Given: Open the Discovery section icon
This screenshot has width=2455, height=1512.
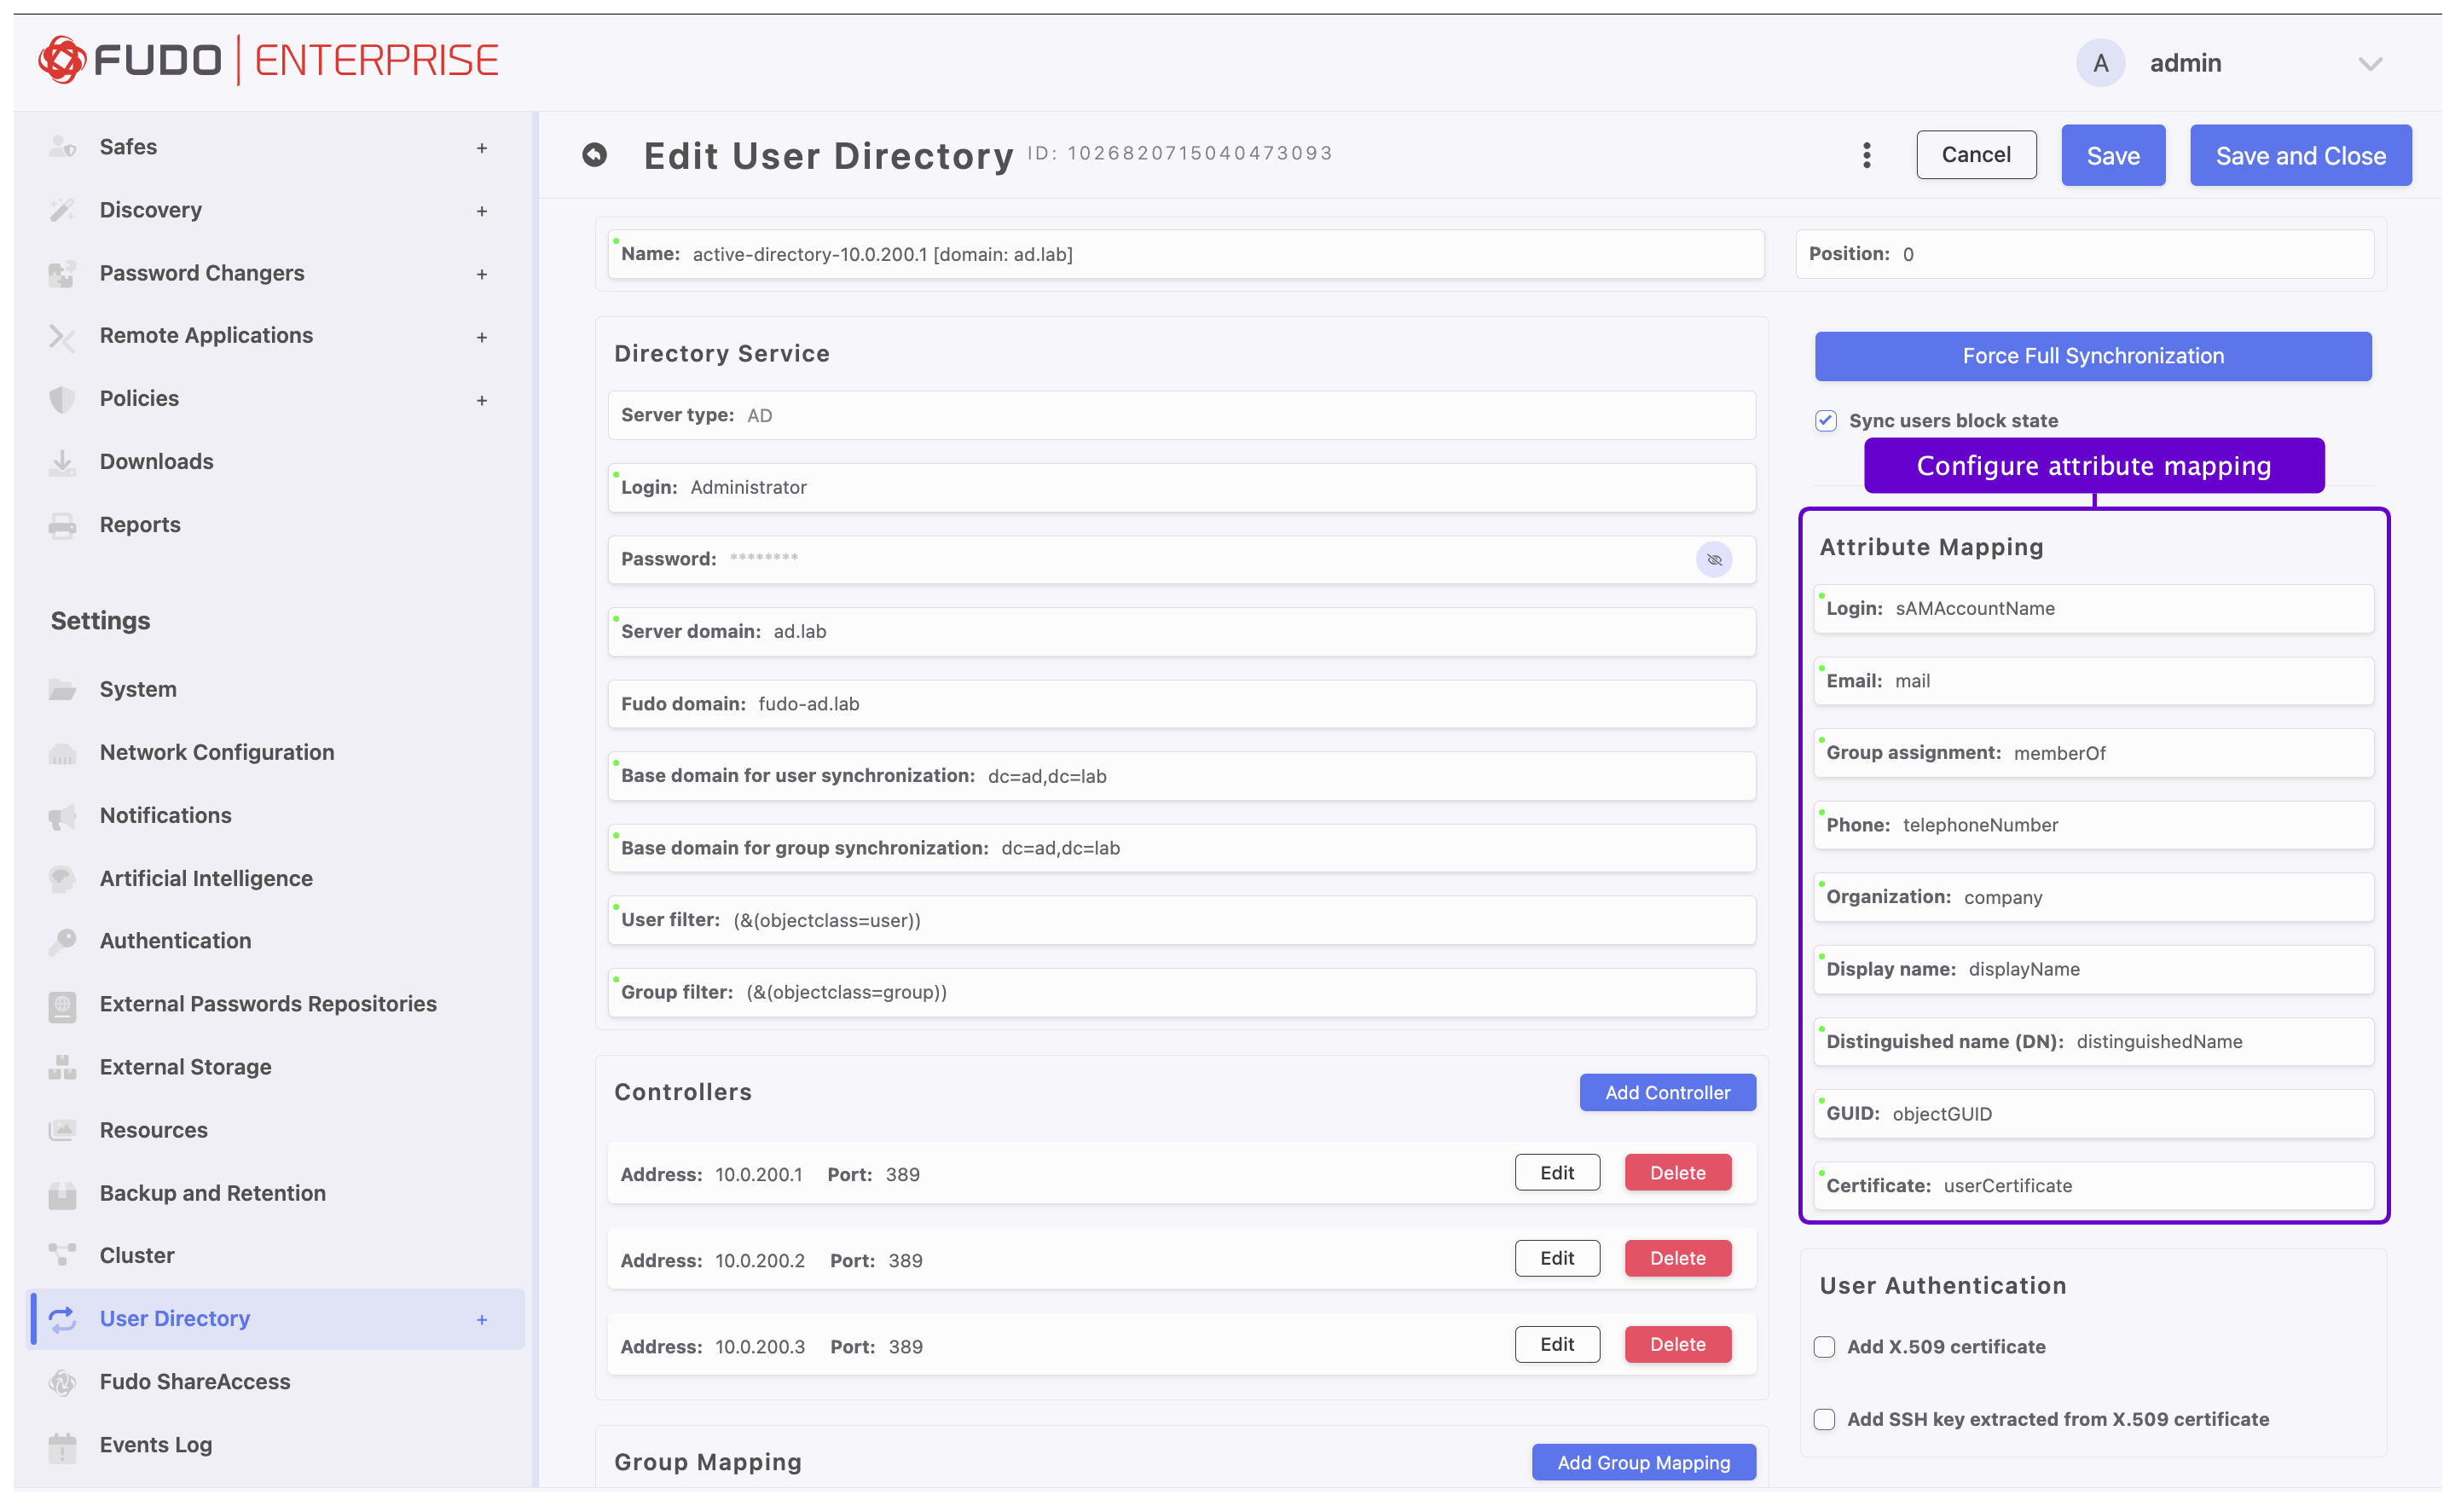Looking at the screenshot, I should [62, 209].
